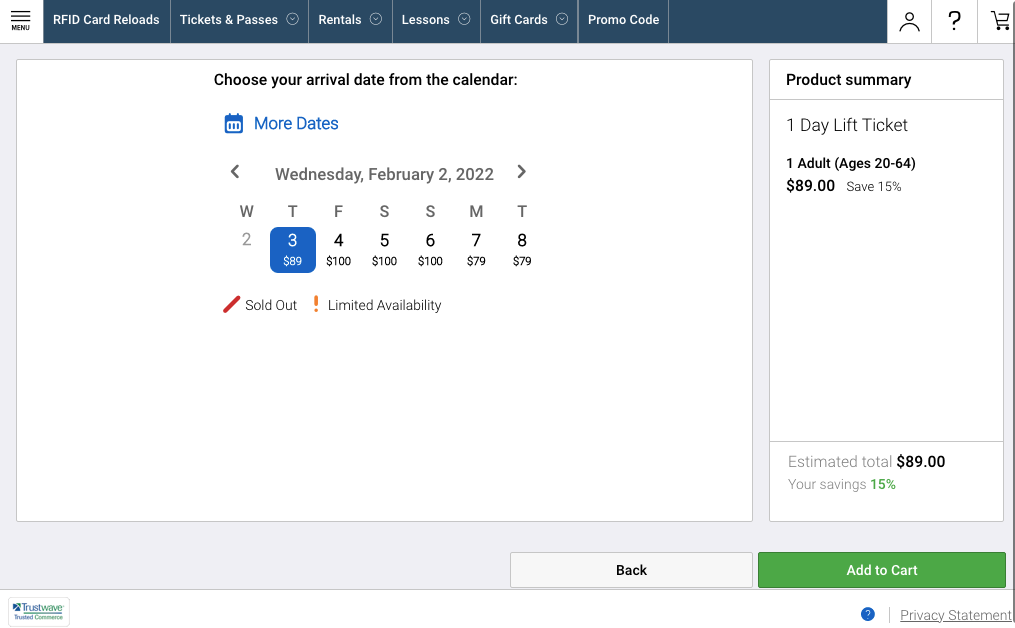Open the hamburger MENU icon

21,20
